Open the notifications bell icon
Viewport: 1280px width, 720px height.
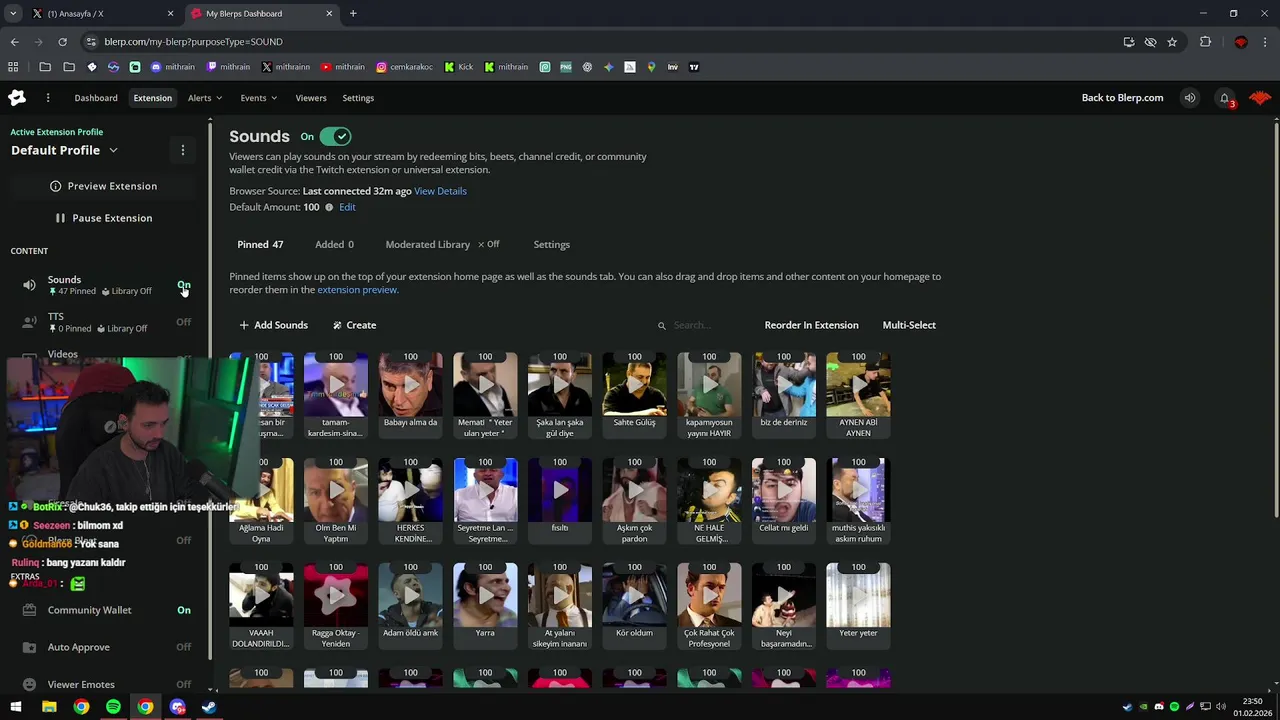(1224, 98)
